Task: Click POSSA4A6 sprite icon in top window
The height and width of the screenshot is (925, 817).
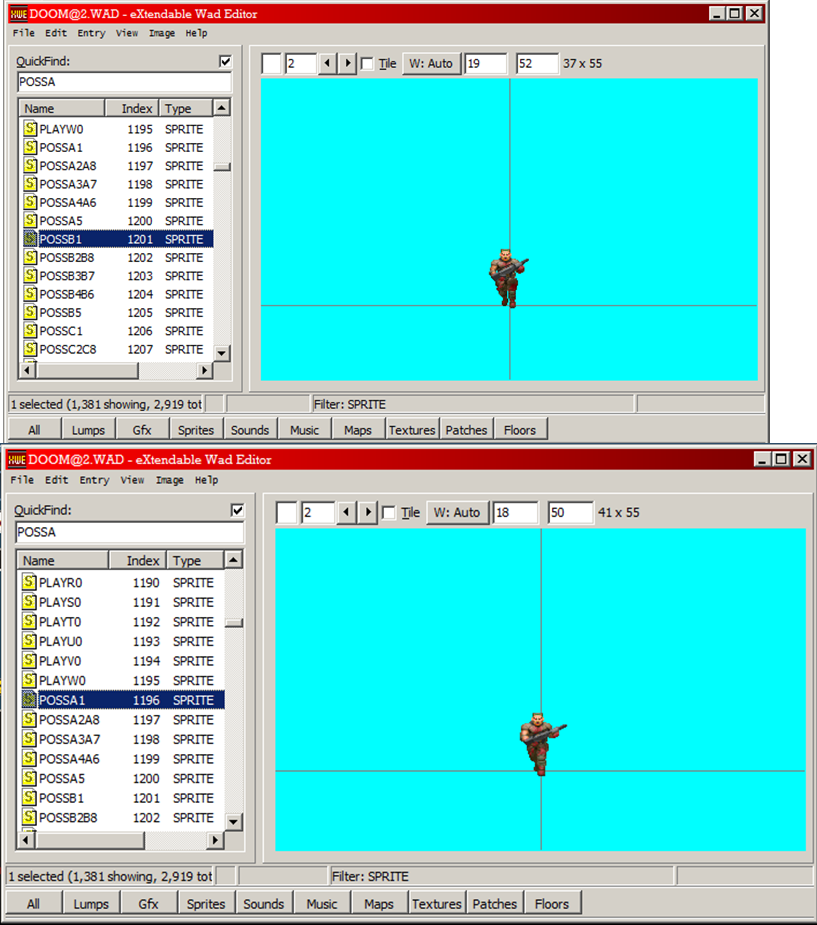Action: 30,201
